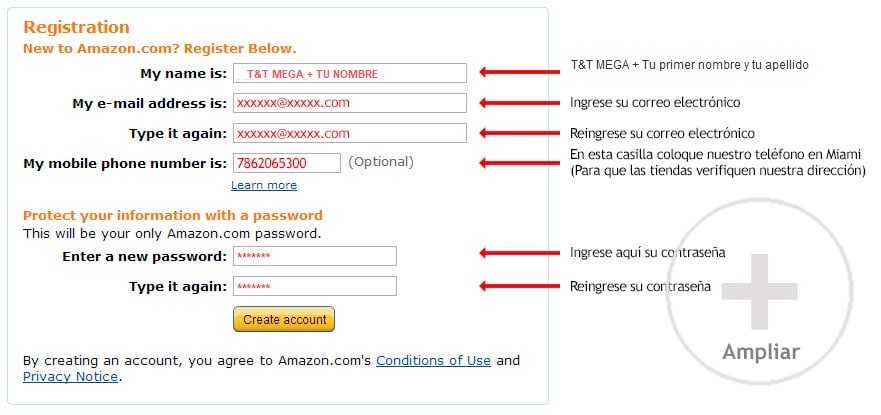
Task: Focus the "My name is" text field
Action: click(x=349, y=73)
